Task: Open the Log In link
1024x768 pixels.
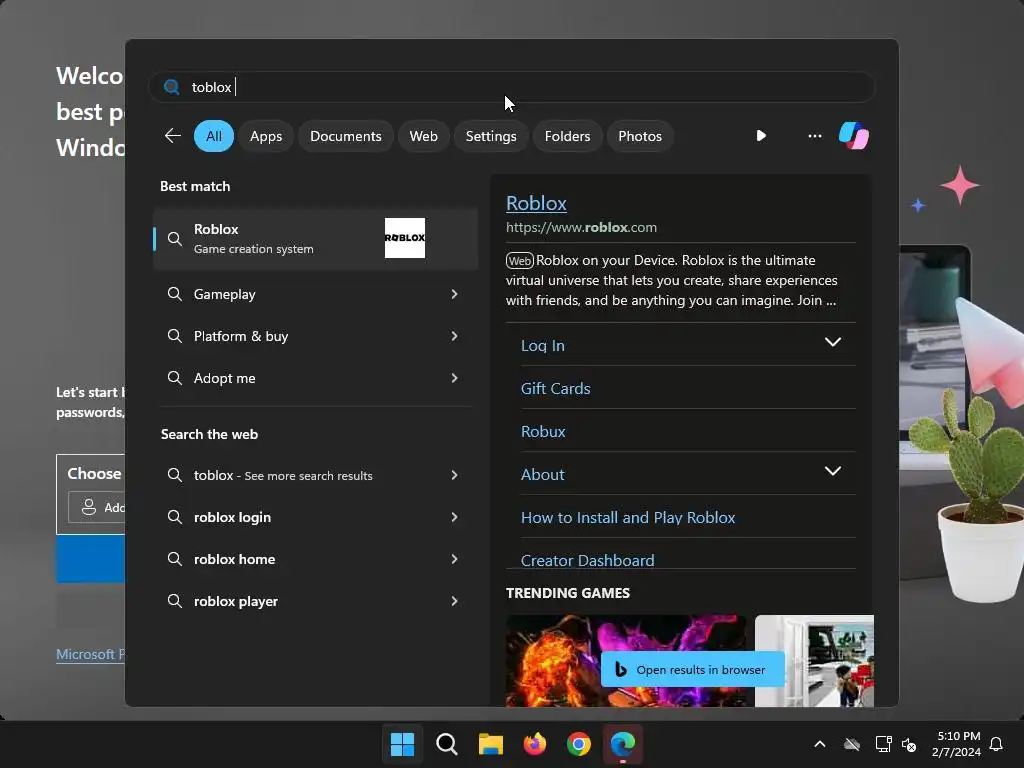Action: (543, 345)
